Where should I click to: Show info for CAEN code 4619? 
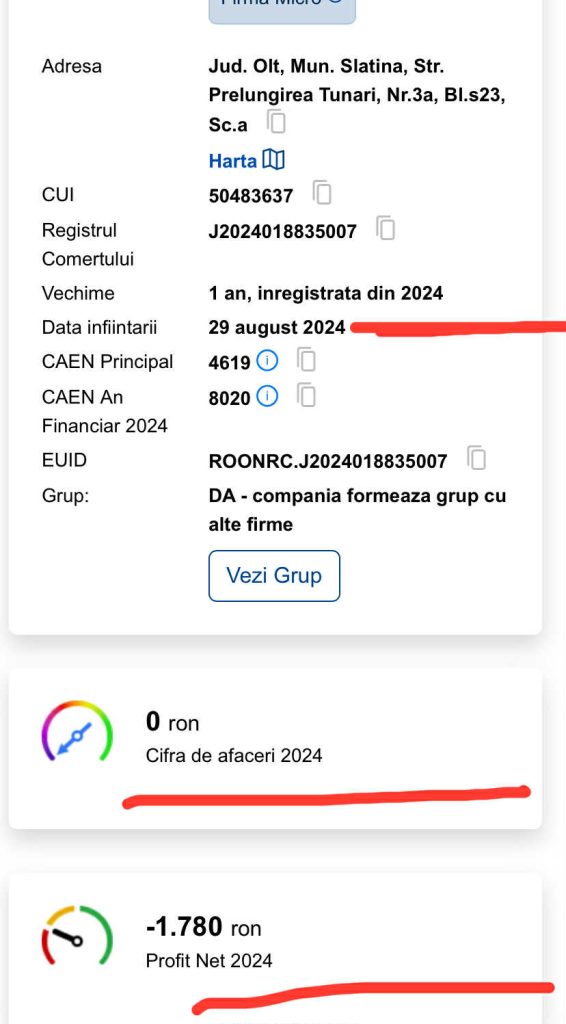point(267,360)
